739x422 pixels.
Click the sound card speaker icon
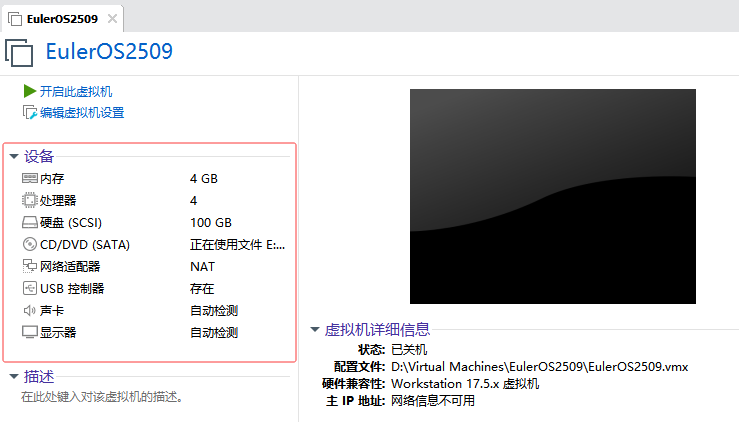click(29, 310)
